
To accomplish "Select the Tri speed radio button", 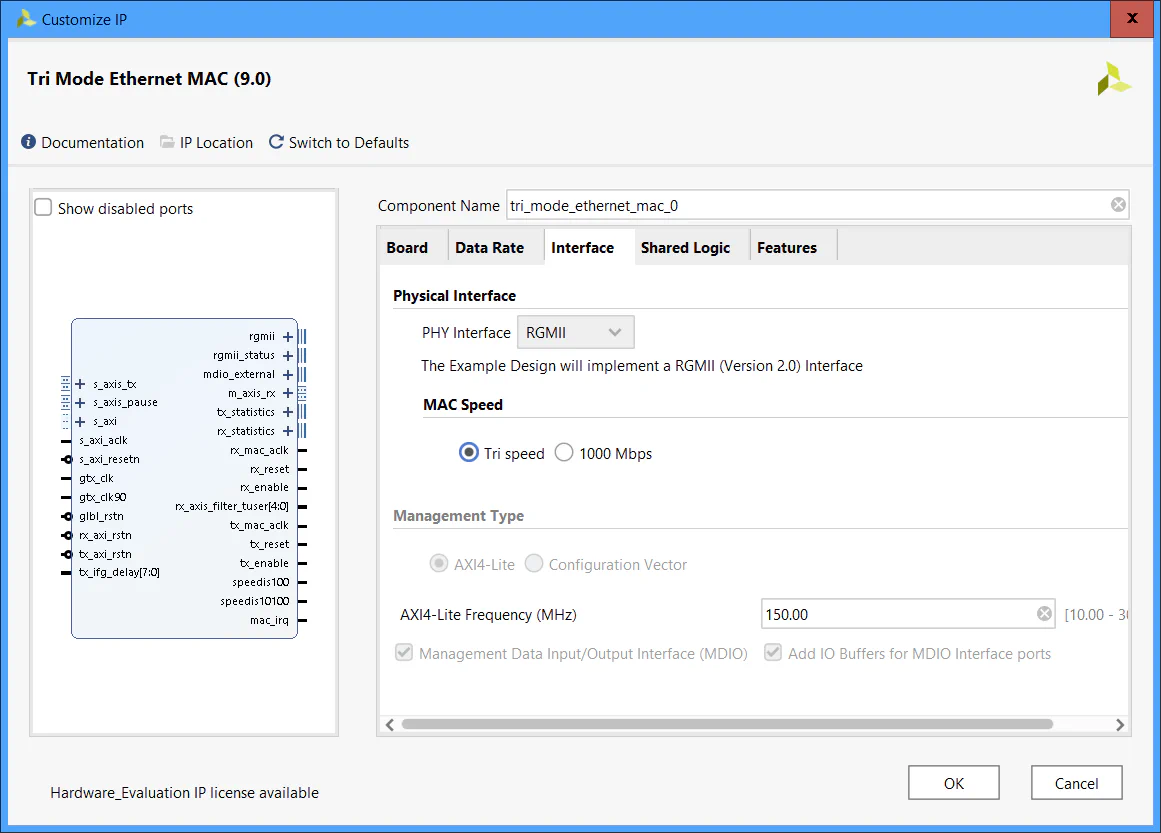I will click(x=468, y=452).
